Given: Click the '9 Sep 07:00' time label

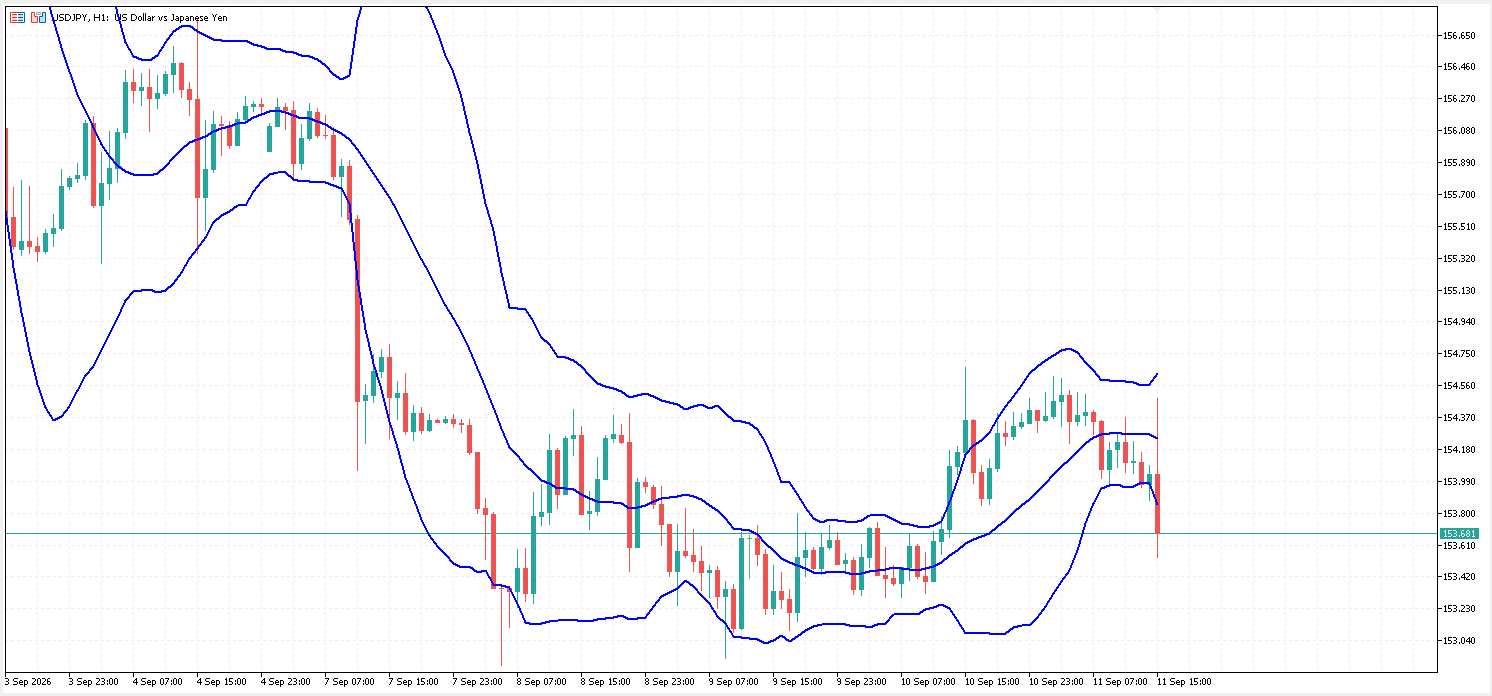Looking at the screenshot, I should tap(734, 682).
